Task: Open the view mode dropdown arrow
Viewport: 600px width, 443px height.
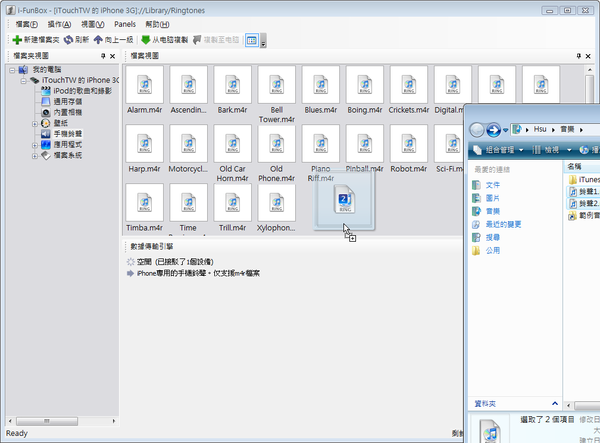Action: [x=263, y=40]
